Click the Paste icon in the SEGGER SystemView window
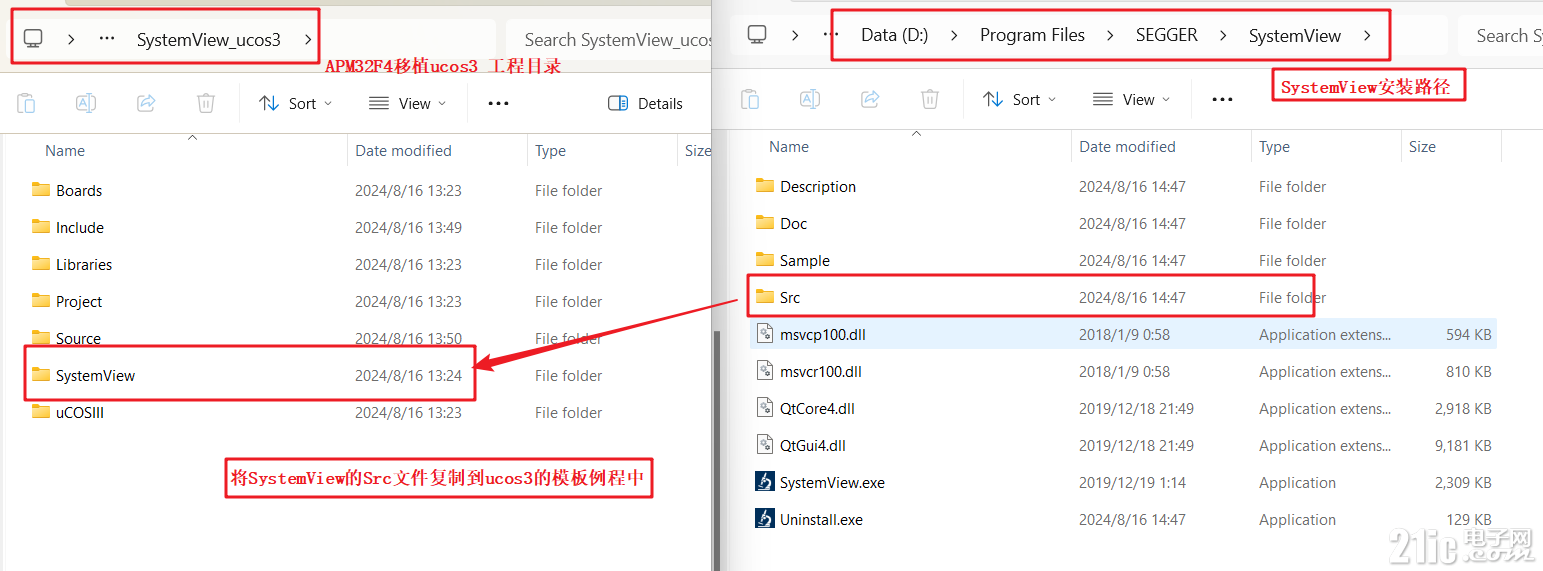The image size is (1543, 571). 750,99
